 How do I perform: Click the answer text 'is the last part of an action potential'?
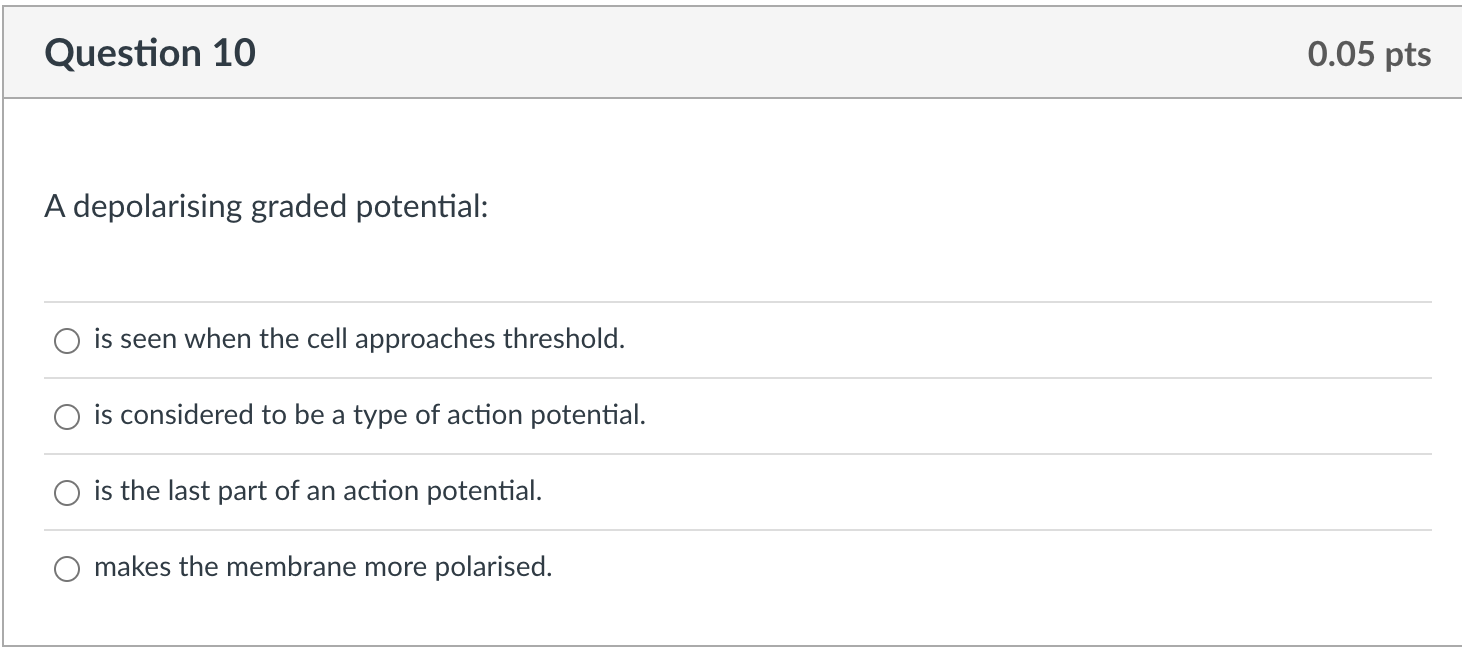click(x=317, y=491)
